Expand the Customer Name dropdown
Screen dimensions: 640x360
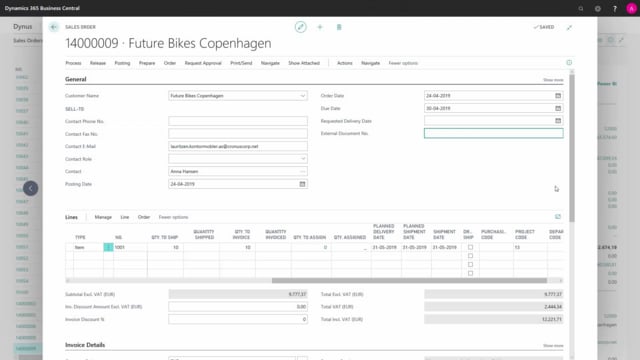coord(302,96)
